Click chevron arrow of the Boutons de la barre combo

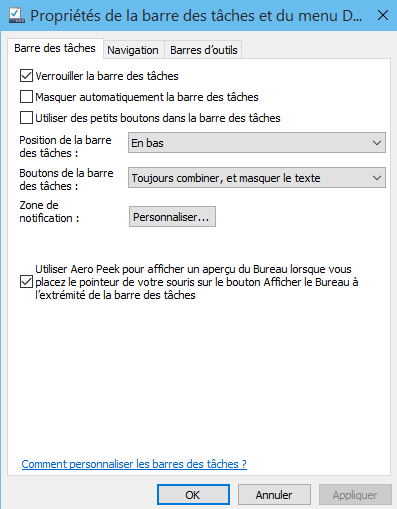click(x=377, y=178)
